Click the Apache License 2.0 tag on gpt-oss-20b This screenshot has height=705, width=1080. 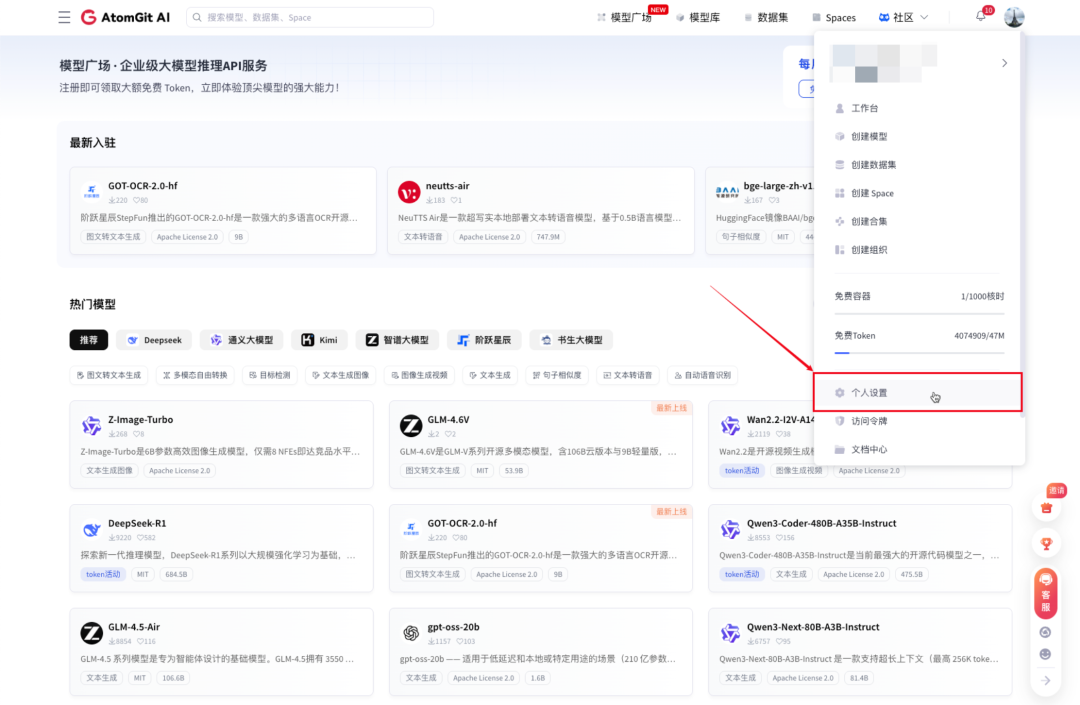coord(484,677)
